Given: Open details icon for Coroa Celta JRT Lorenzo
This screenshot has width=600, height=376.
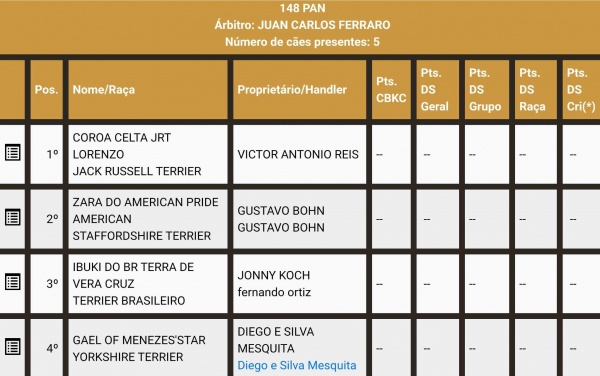Looking at the screenshot, I should tap(12, 153).
